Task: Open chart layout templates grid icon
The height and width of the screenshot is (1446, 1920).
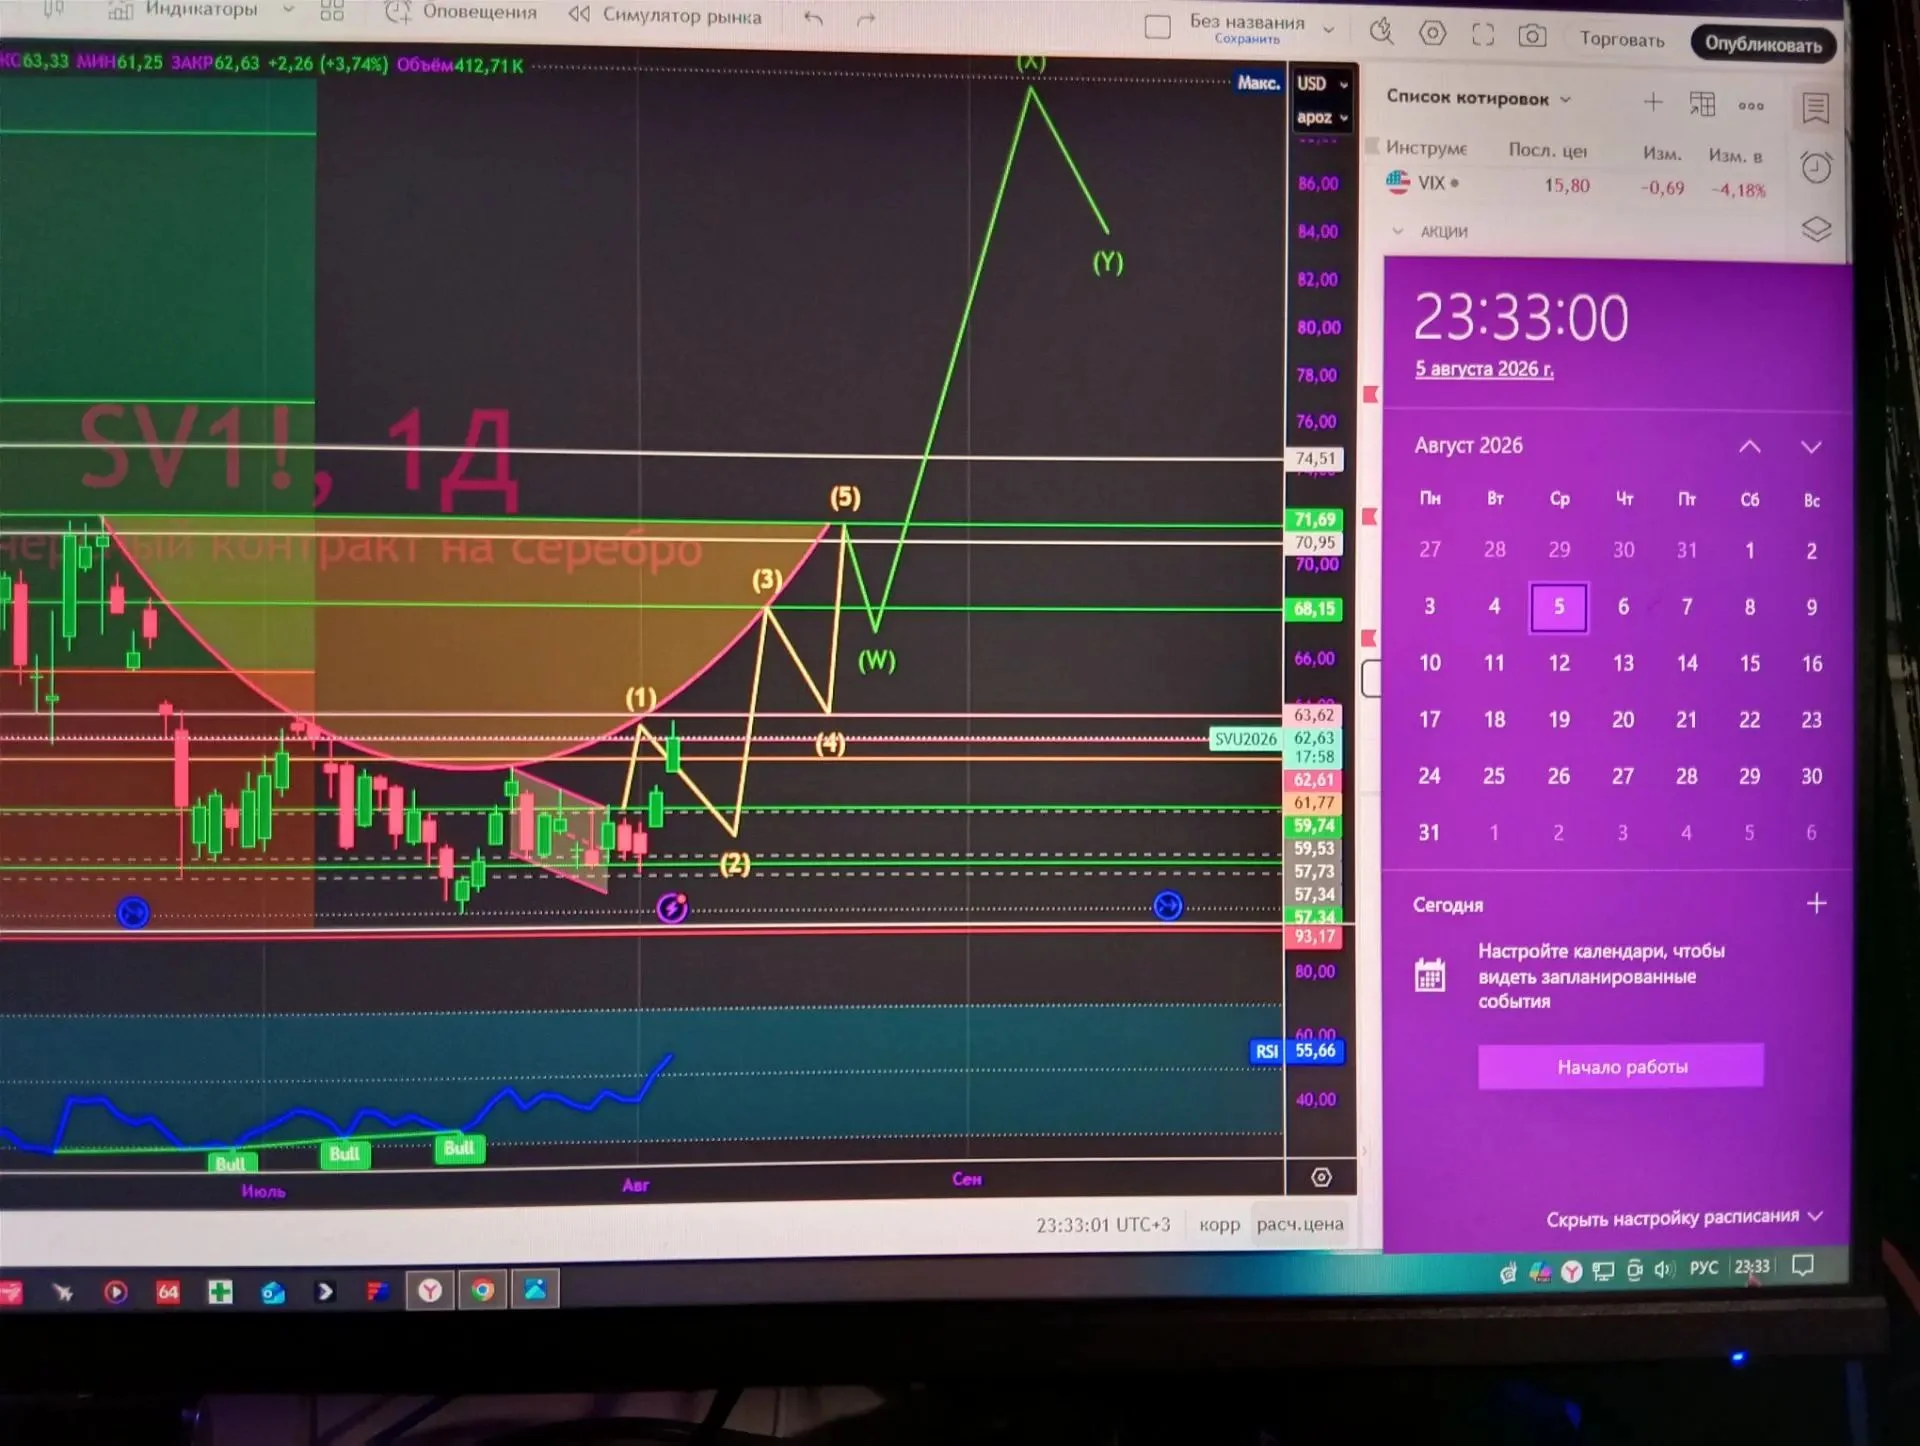Action: [332, 10]
